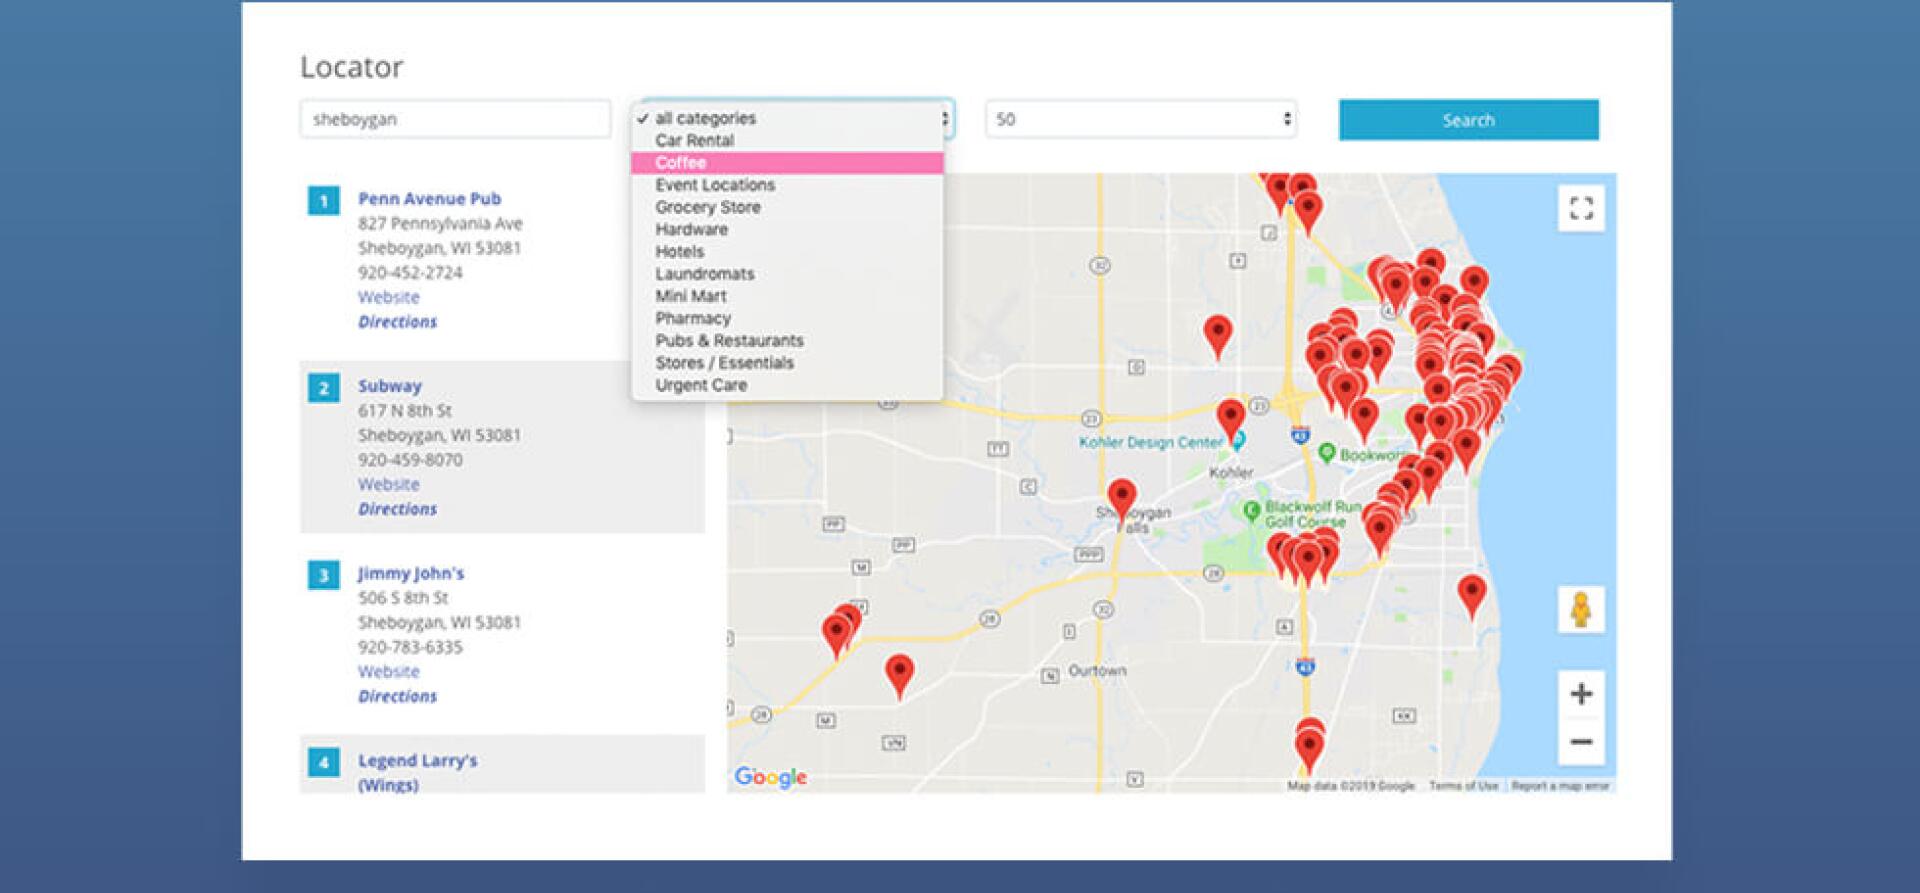Get Directions to Jimmy John's

pos(397,696)
